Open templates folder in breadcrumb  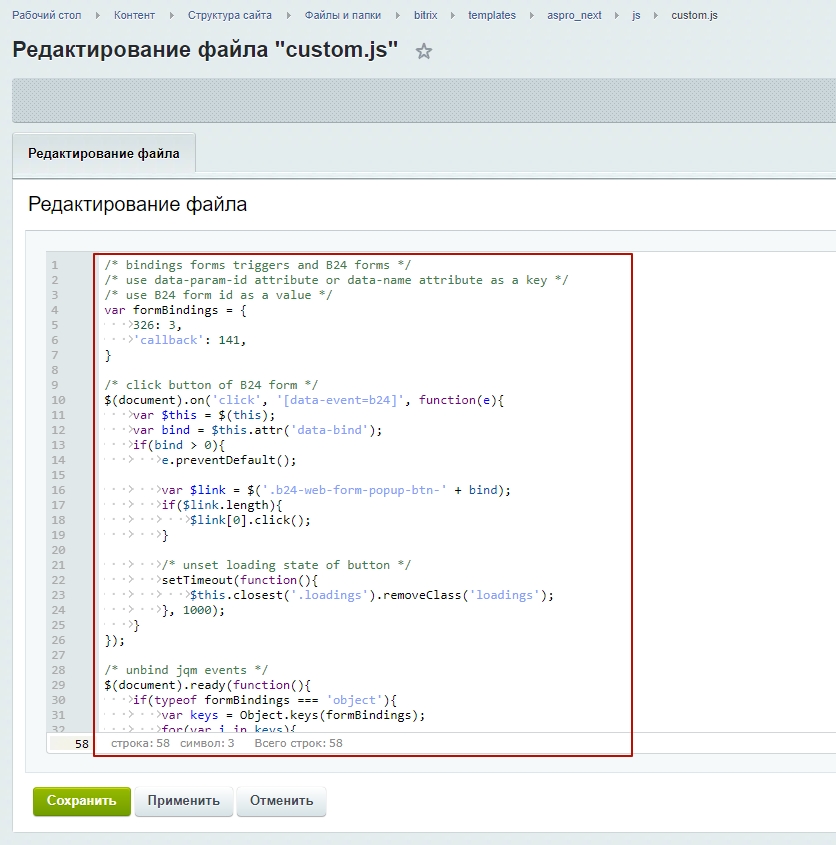click(x=492, y=15)
